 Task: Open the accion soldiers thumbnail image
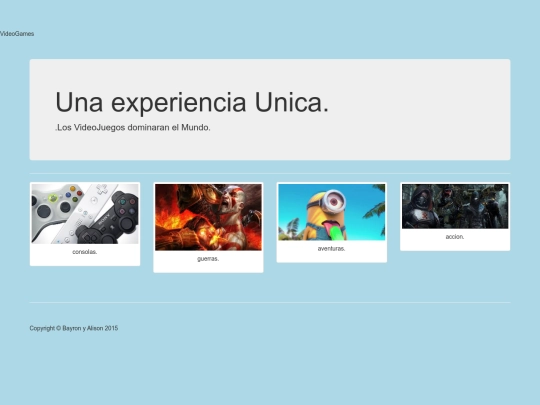[x=455, y=206]
